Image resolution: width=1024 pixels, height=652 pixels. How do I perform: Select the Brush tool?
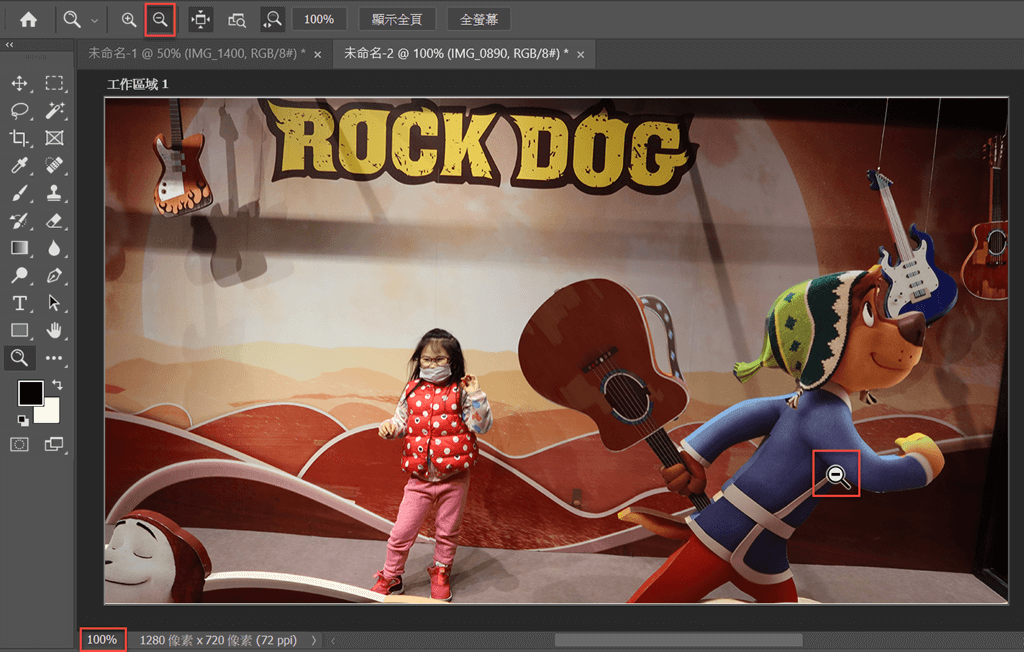(20, 193)
